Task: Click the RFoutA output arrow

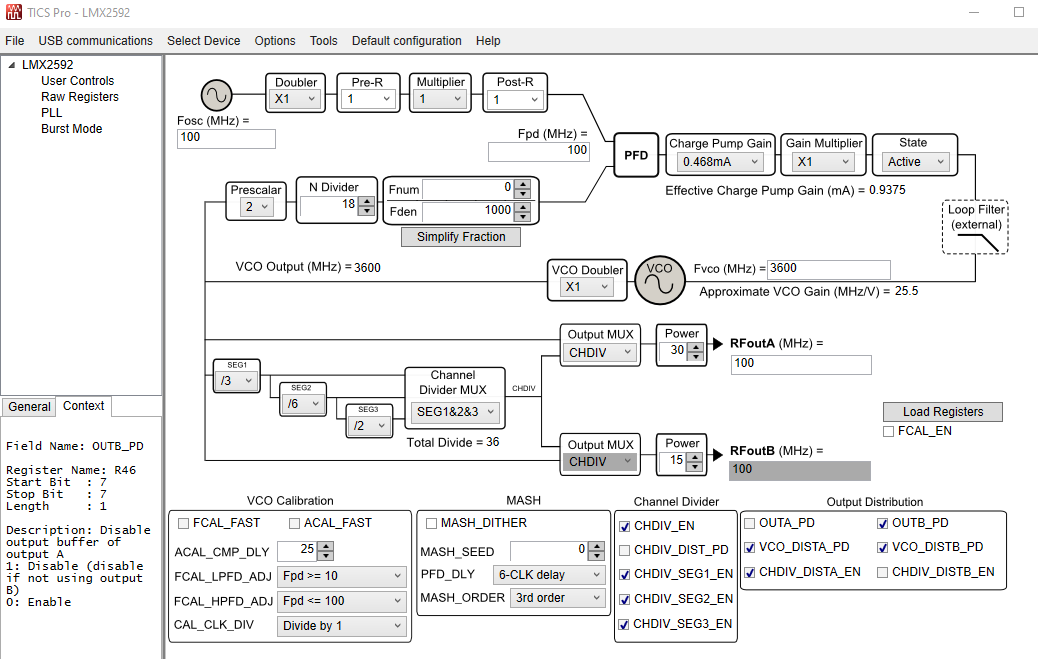Action: (x=718, y=343)
